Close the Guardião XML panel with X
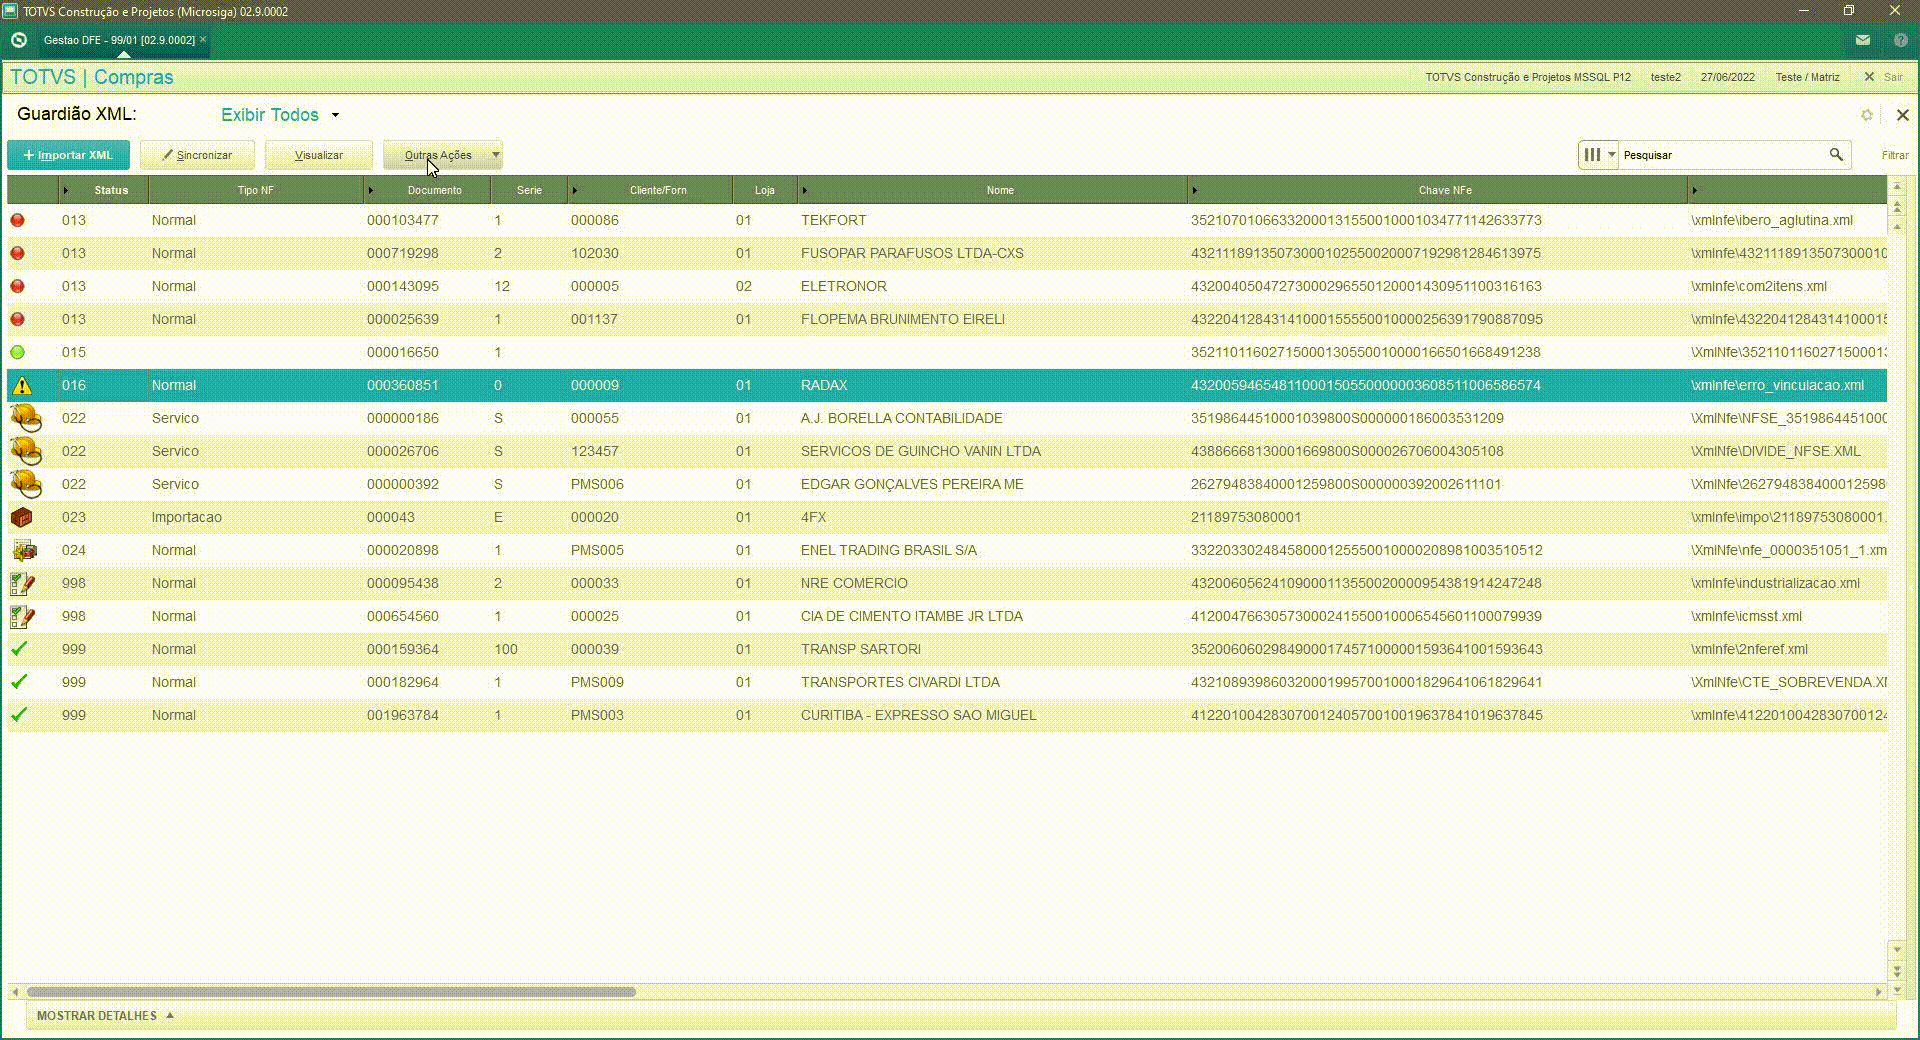Screen dimensions: 1920x1040 tap(1903, 115)
